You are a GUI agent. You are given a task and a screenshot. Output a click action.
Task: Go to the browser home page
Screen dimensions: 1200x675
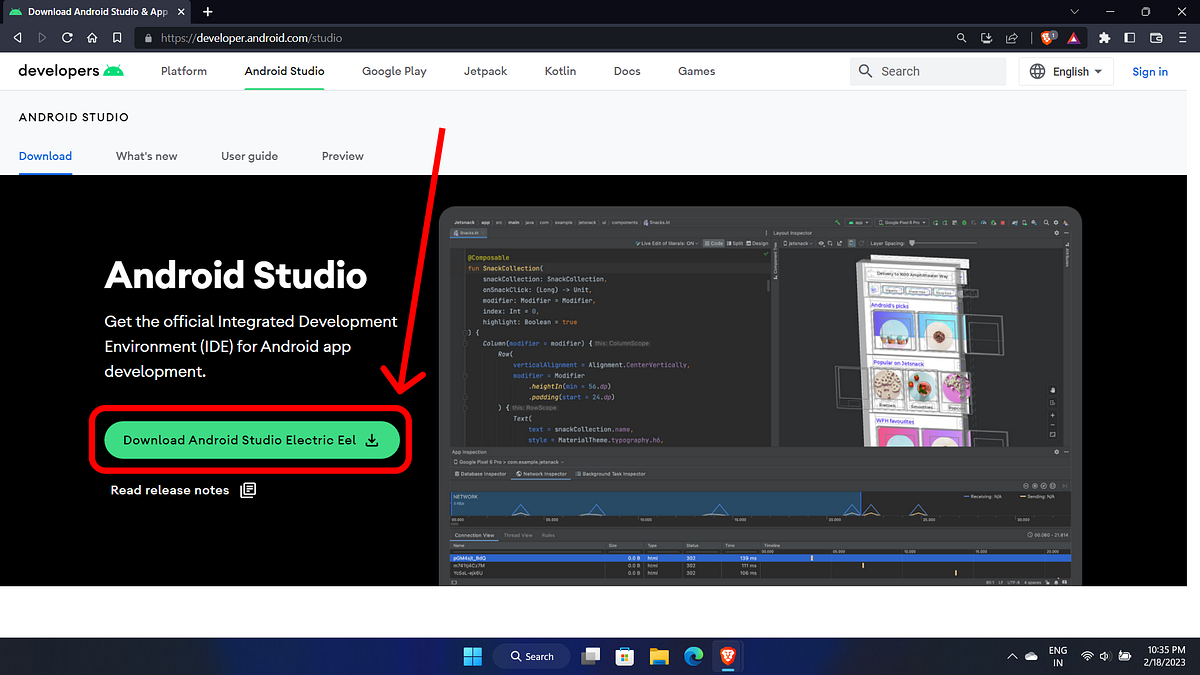pos(91,37)
